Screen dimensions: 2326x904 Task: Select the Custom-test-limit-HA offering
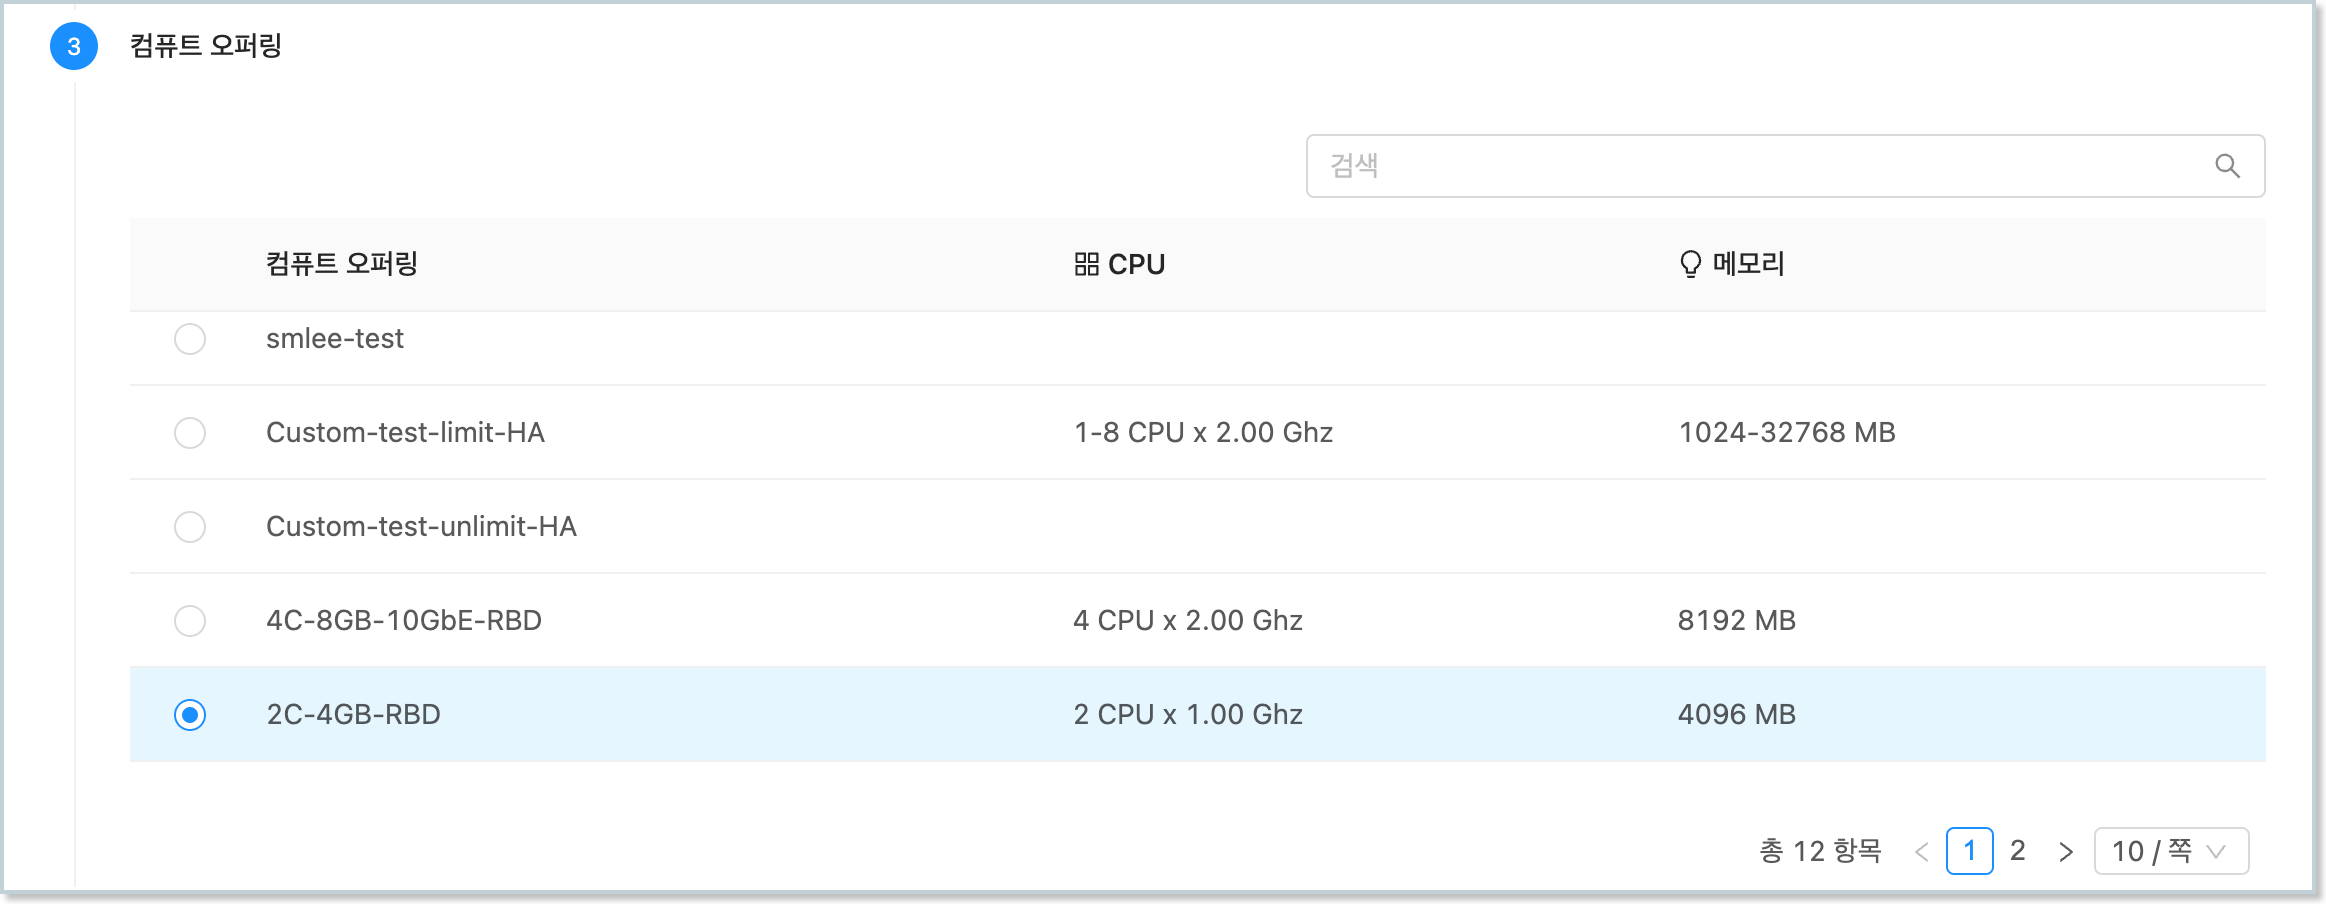coord(190,432)
